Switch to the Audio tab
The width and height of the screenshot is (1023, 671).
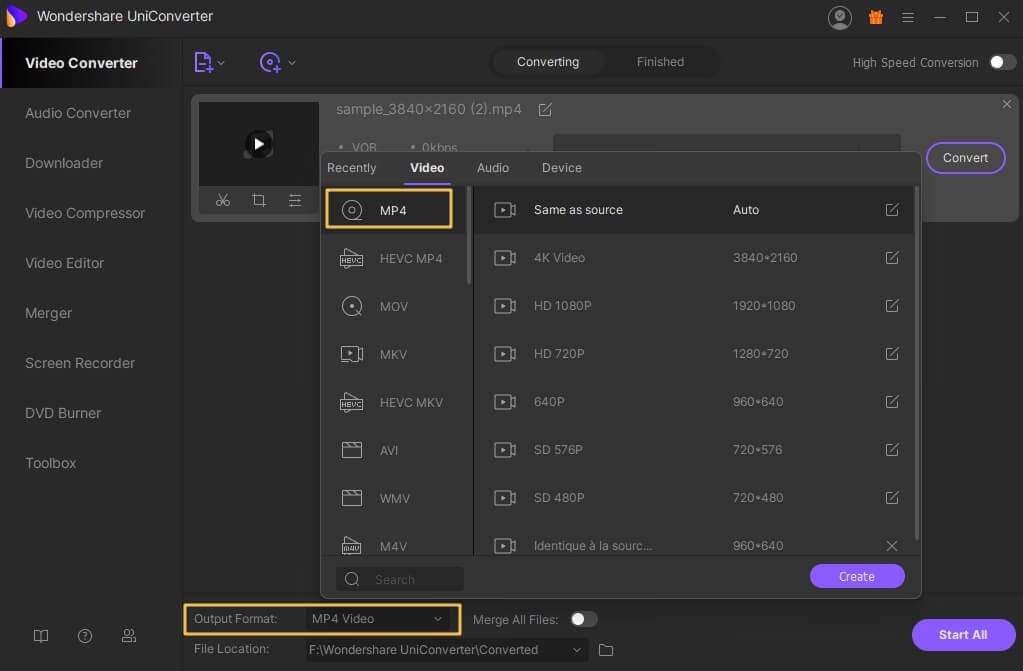(493, 168)
